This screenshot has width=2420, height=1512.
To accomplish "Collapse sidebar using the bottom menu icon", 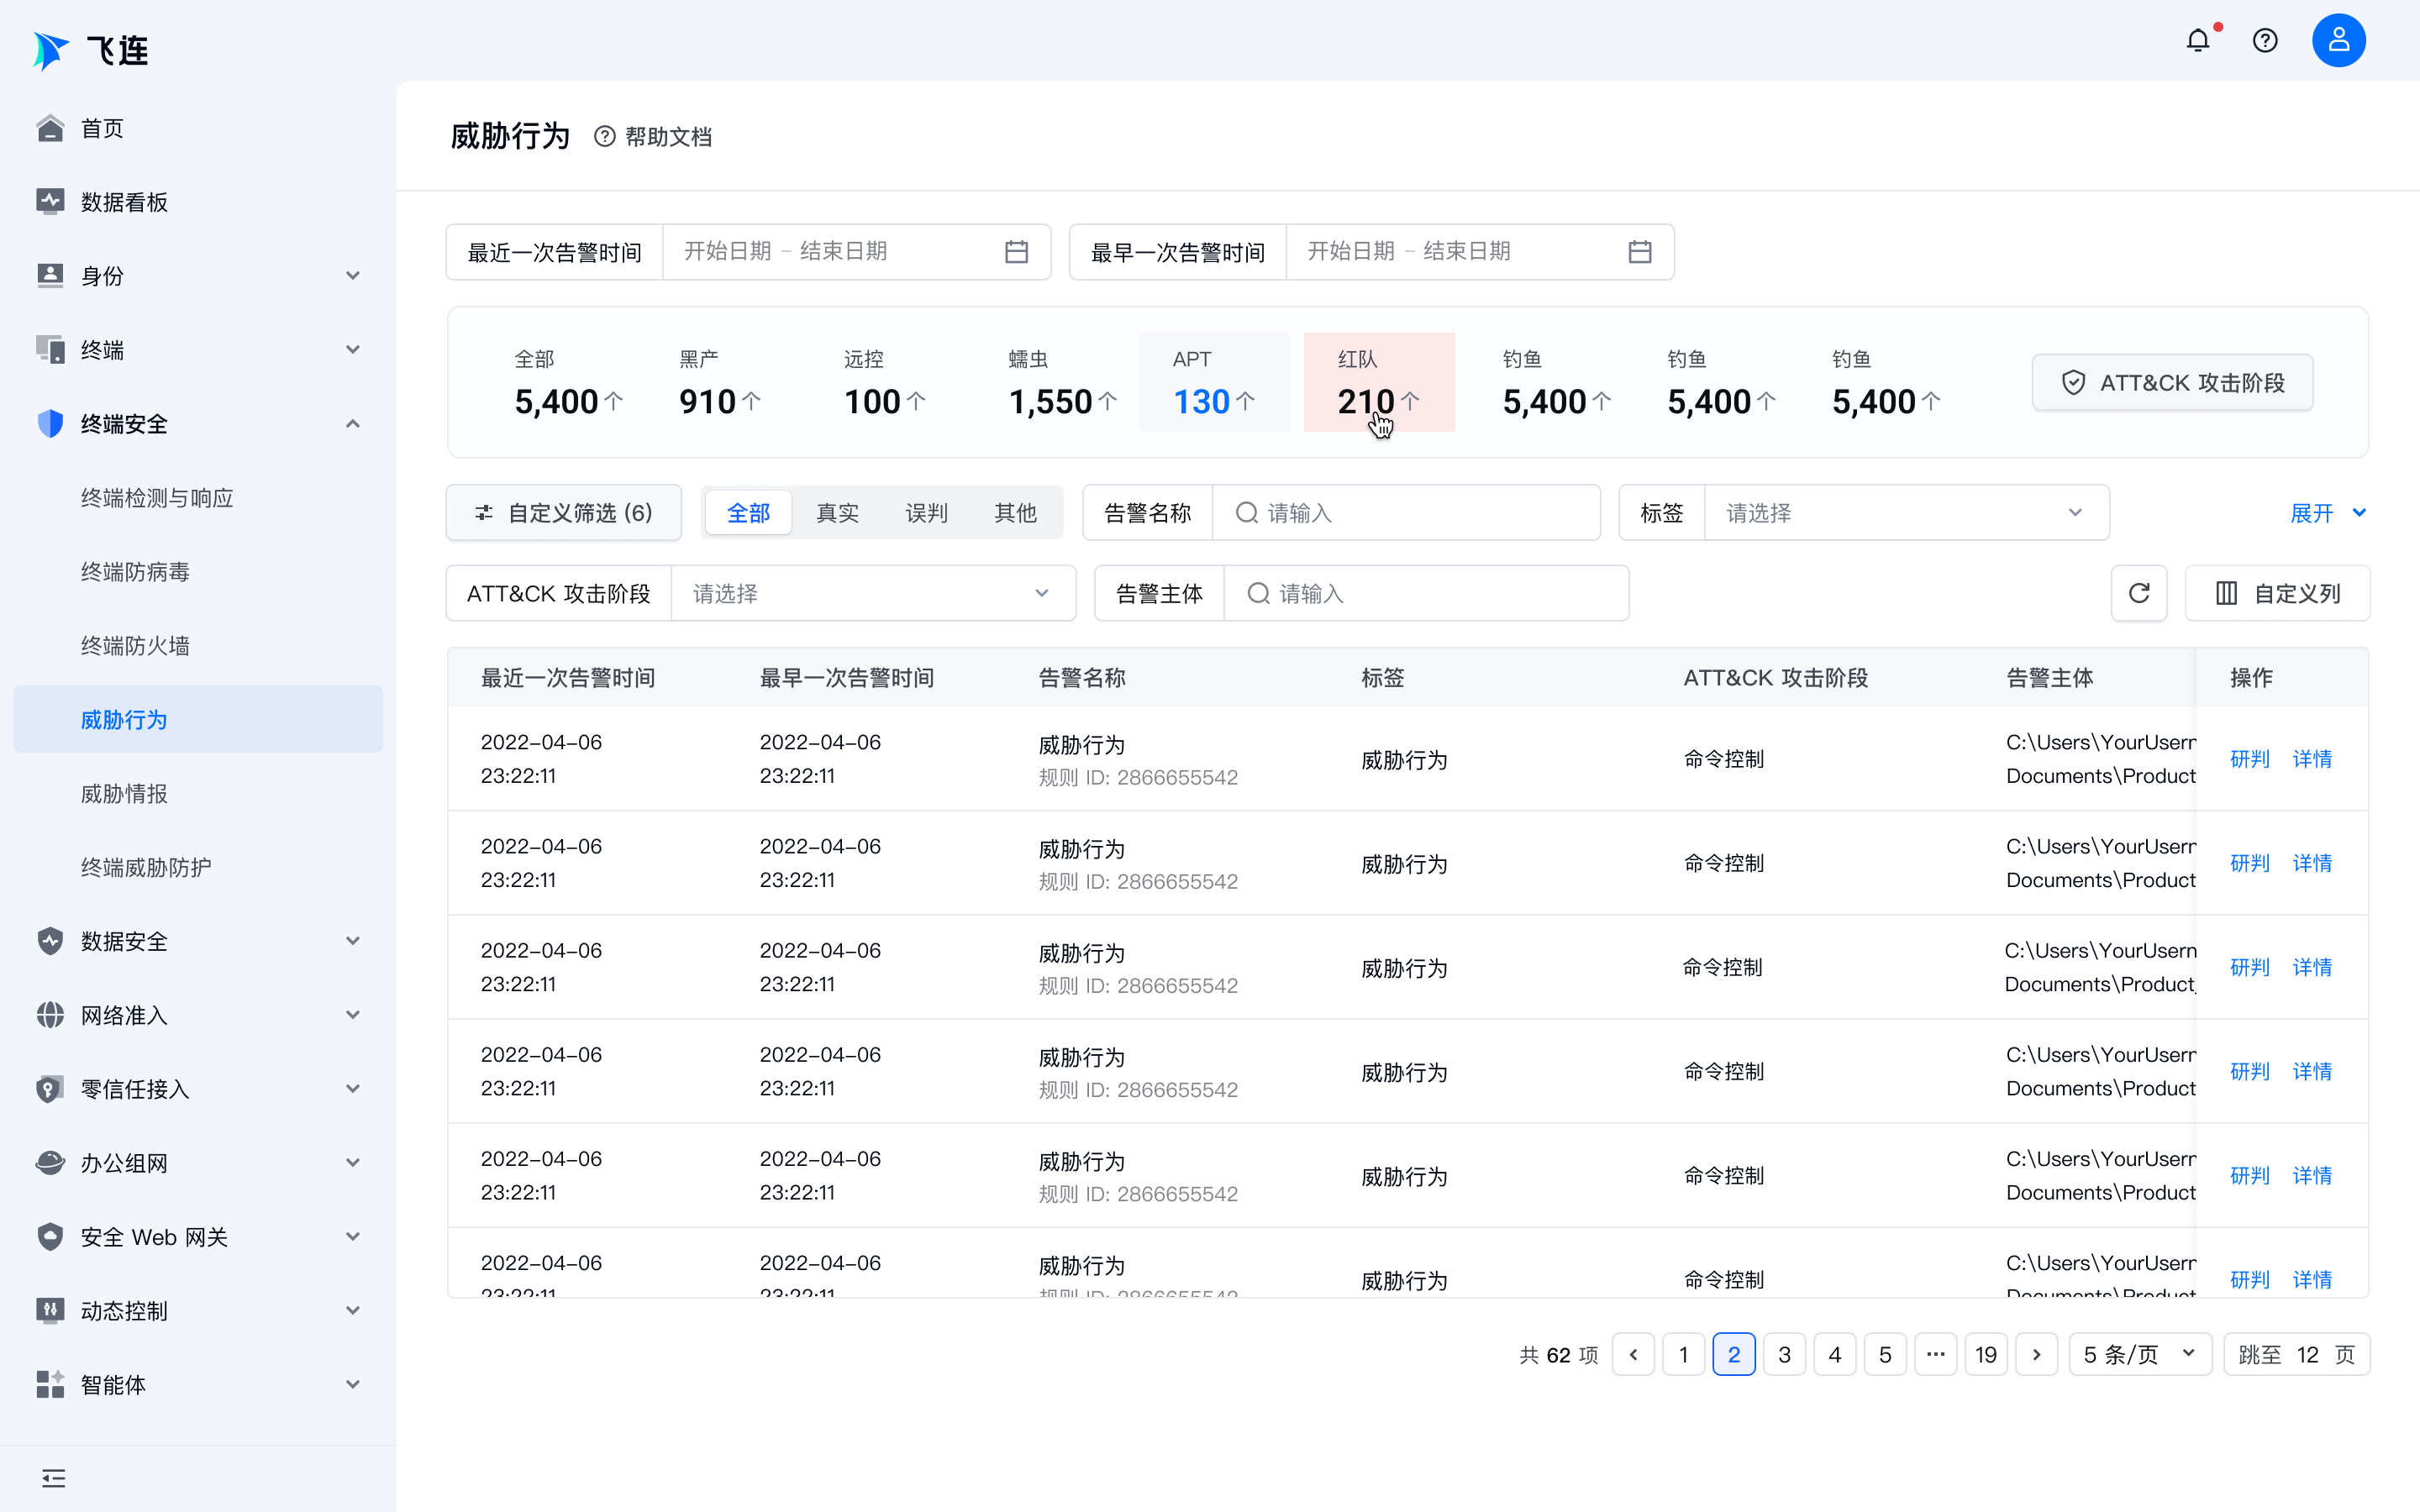I will (54, 1478).
